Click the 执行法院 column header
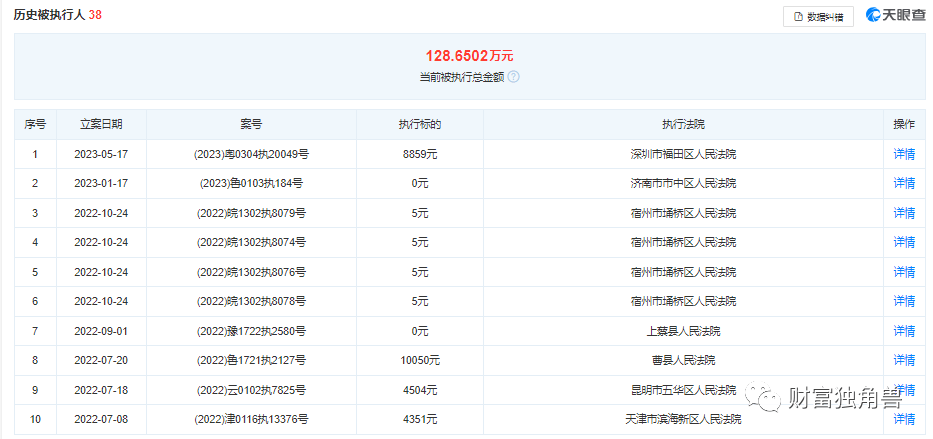 point(683,125)
